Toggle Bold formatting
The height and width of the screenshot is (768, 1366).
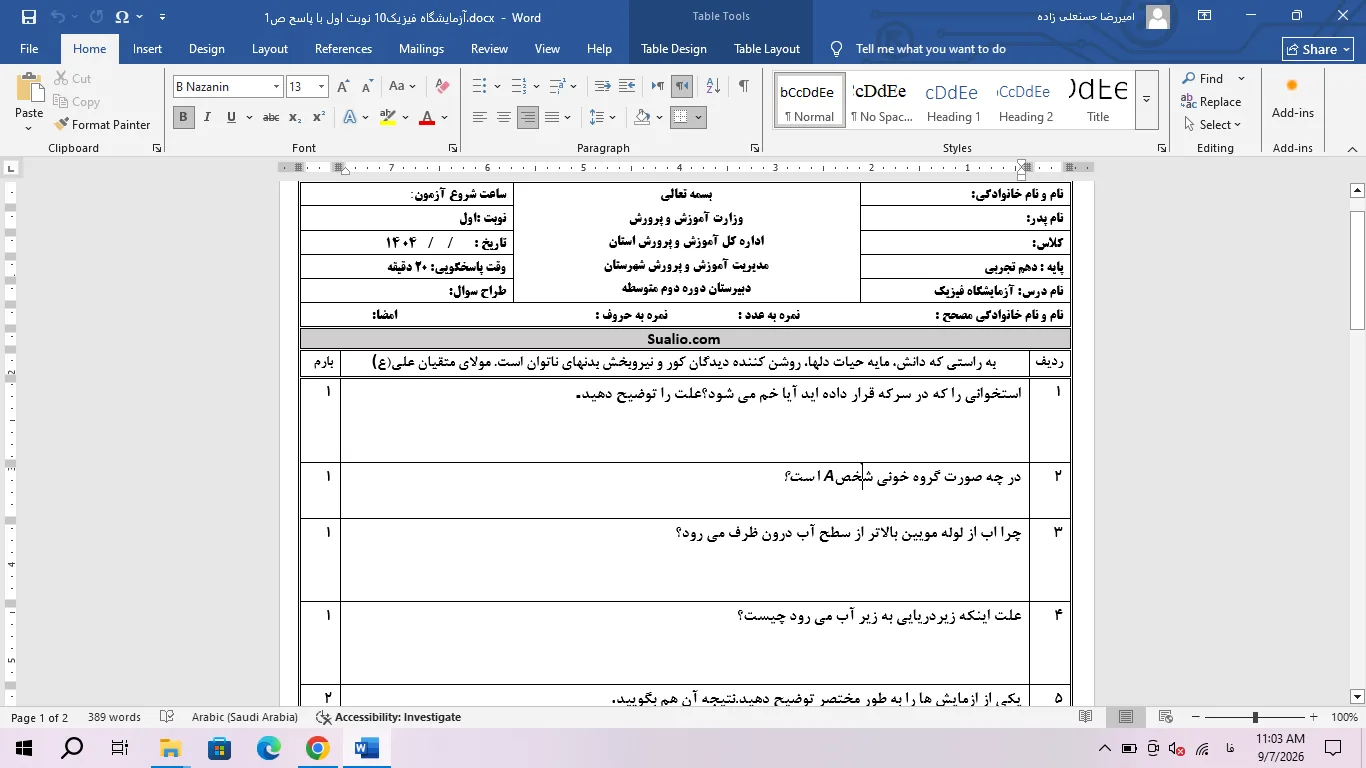point(183,118)
